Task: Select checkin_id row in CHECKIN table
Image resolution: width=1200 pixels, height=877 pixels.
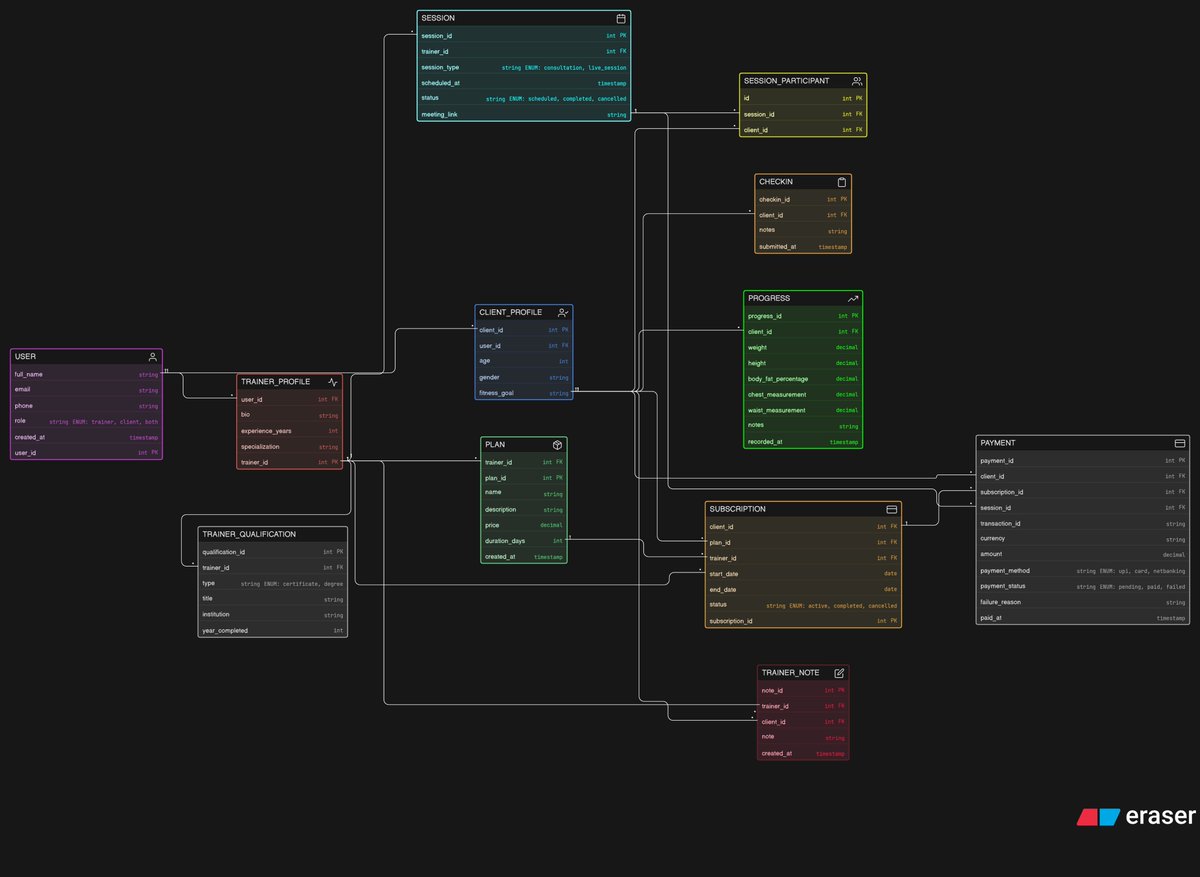Action: (803, 199)
